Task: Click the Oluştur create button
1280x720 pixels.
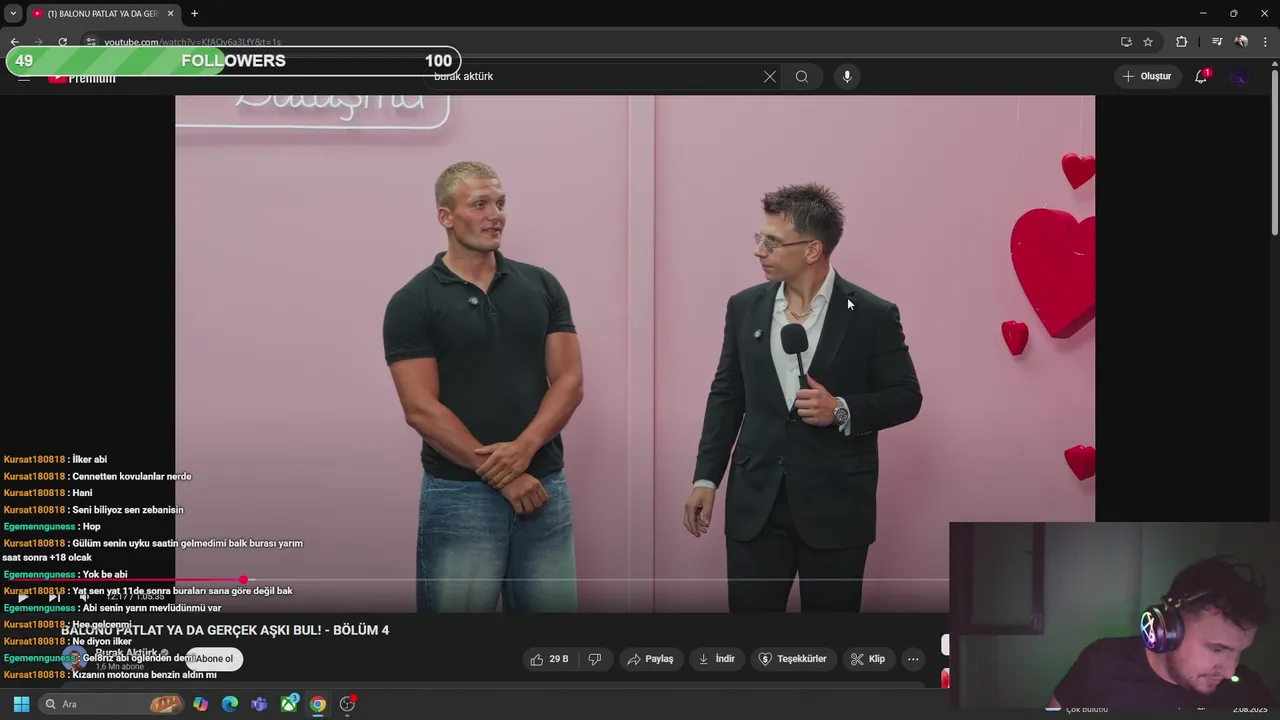Action: [x=1147, y=77]
